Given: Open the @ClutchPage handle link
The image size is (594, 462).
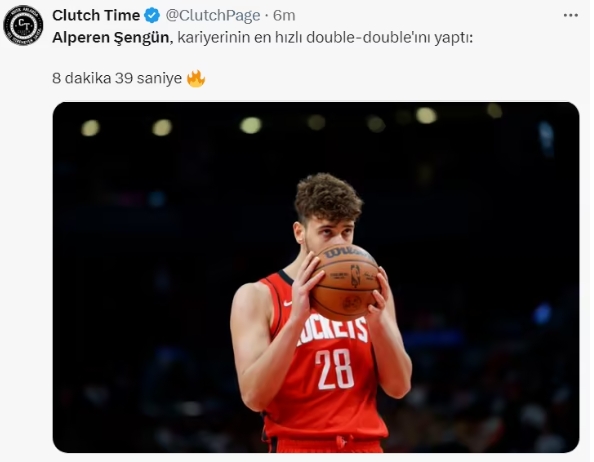Looking at the screenshot, I should point(213,16).
